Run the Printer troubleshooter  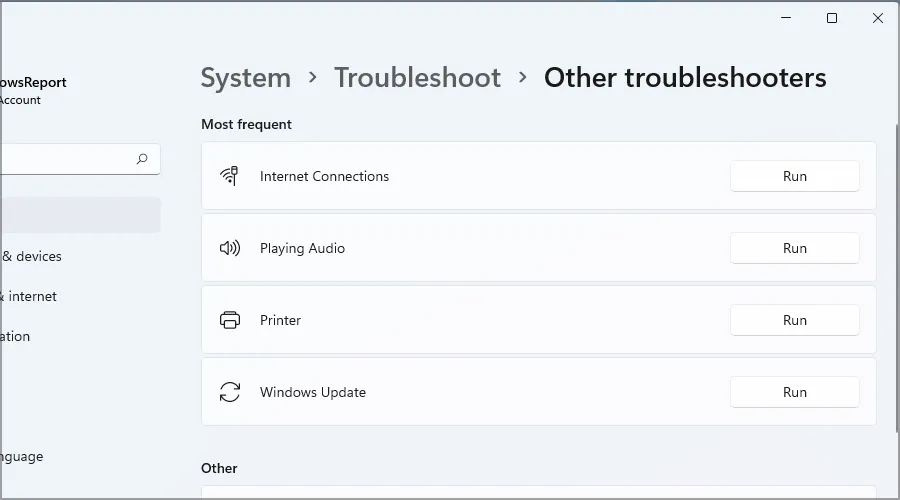pyautogui.click(x=794, y=320)
